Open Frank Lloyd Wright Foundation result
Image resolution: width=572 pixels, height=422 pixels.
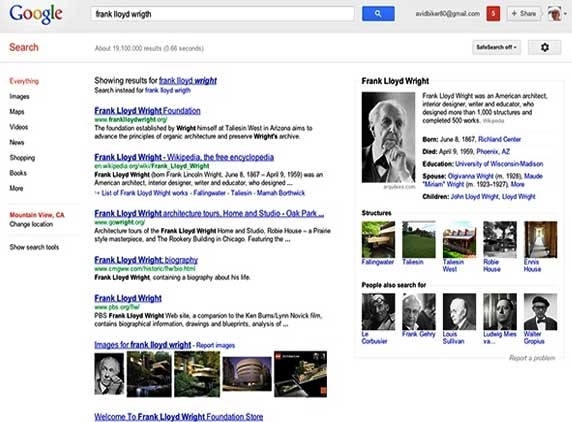[147, 111]
